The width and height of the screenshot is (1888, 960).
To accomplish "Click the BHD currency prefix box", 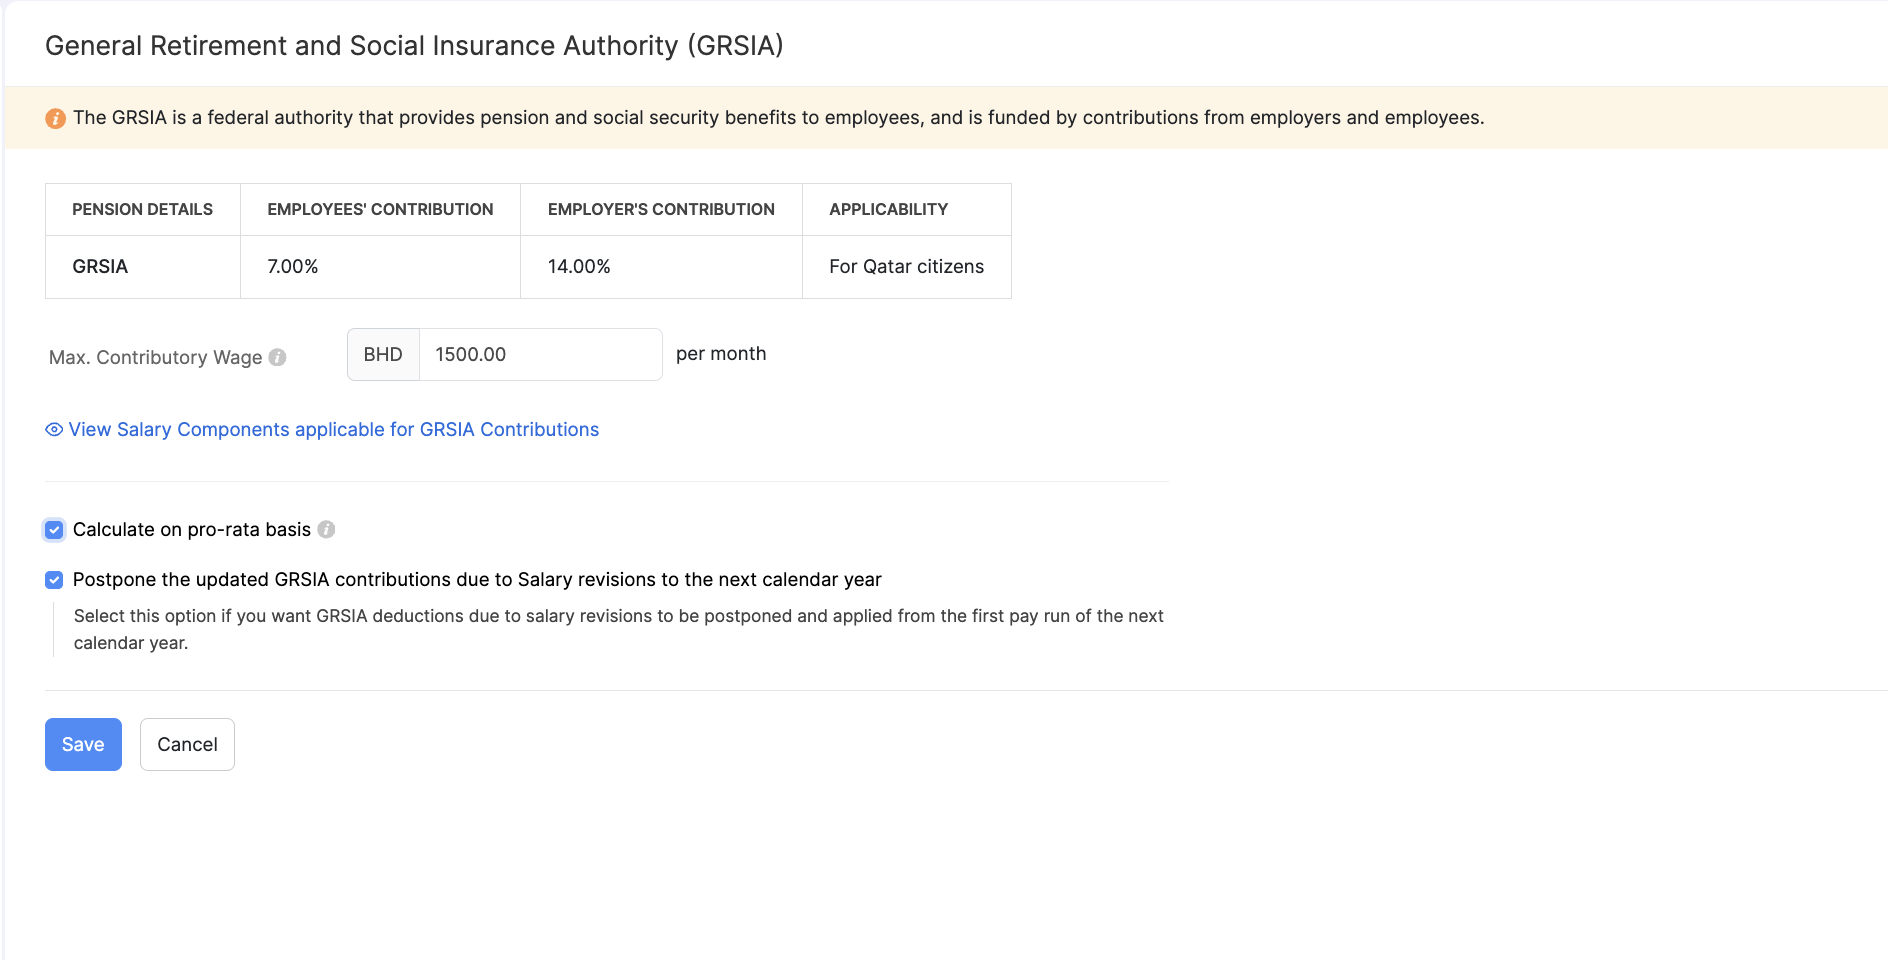I will (383, 355).
